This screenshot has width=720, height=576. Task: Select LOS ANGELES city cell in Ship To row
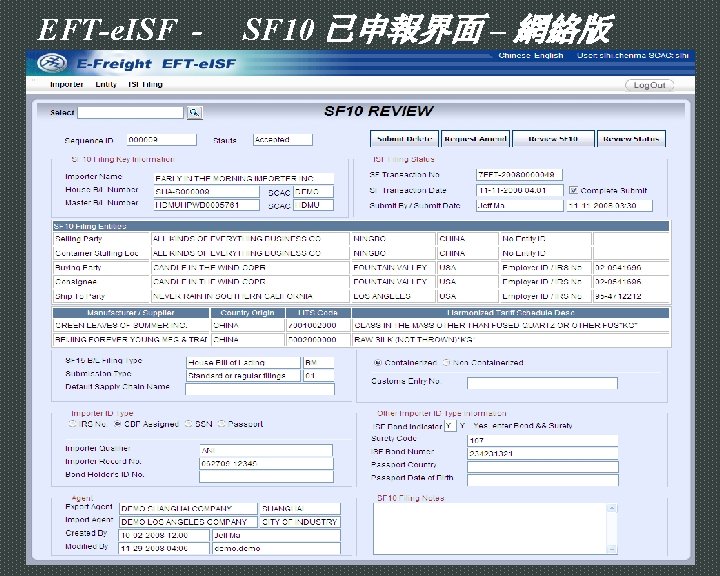pos(393,296)
